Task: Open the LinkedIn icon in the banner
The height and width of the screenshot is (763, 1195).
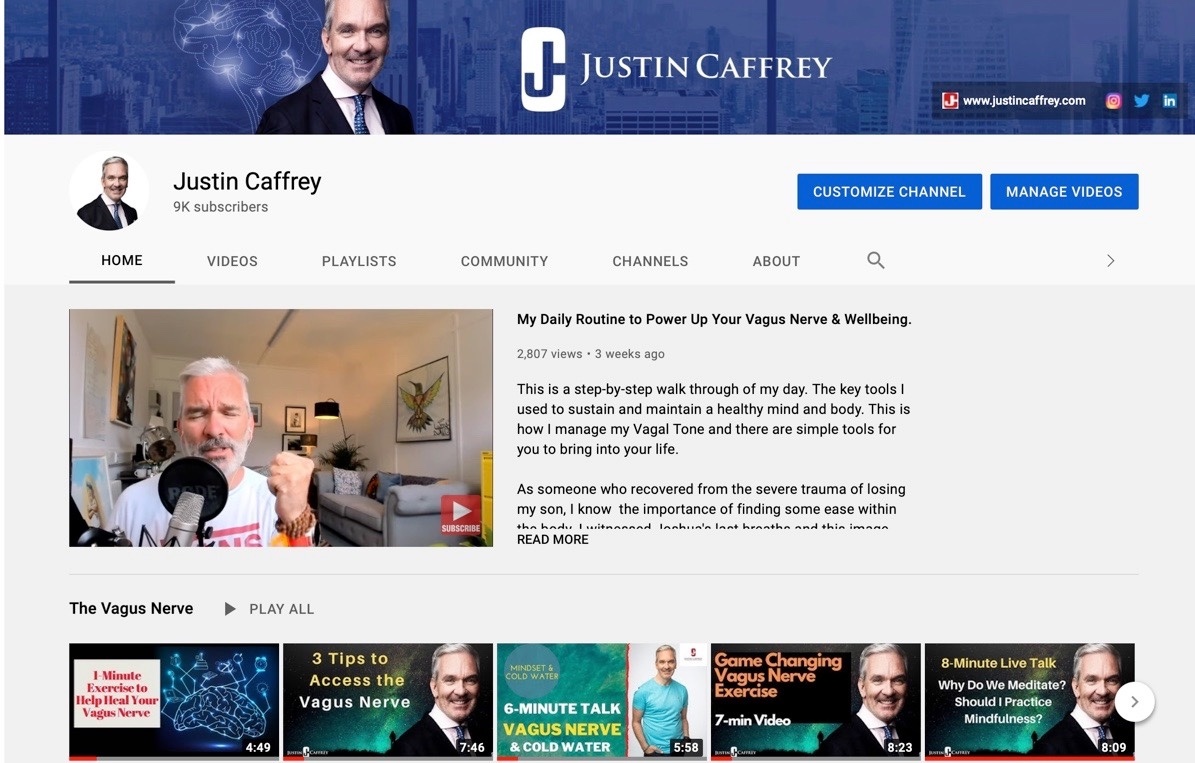Action: (x=1169, y=101)
